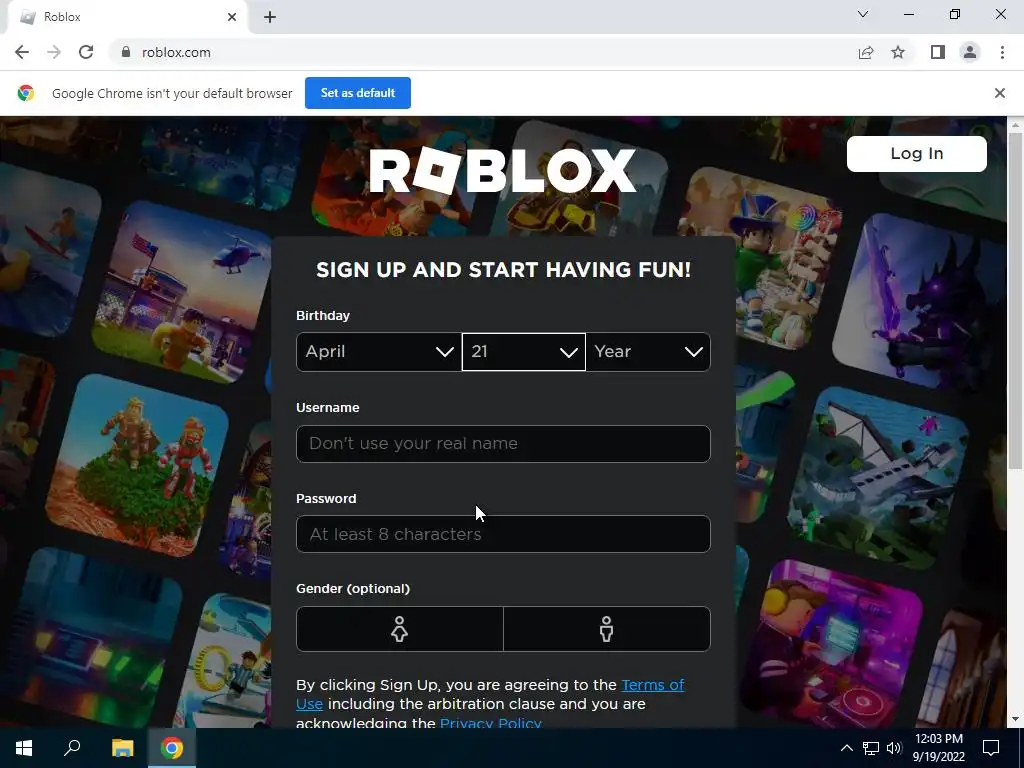Open the tab search chevron
This screenshot has height=768, width=1024.
pos(863,14)
